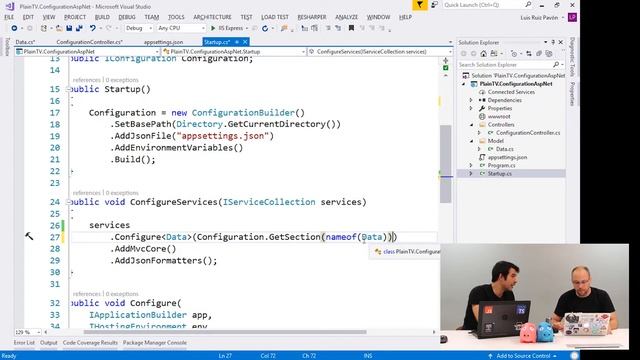This screenshot has height=360, width=640.
Task: Switch to the appsettings.json tab
Action: coord(163,42)
